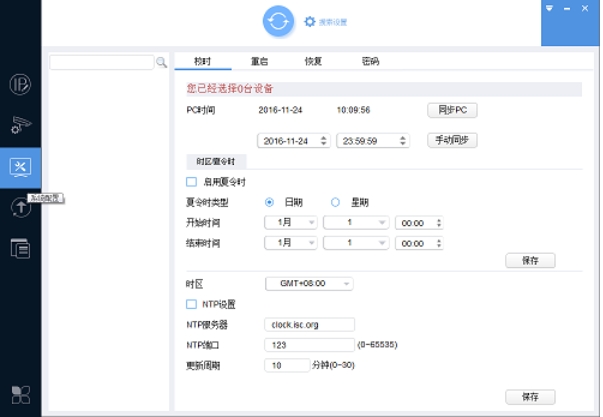Click the PC time value 10:09:56
This screenshot has width=603, height=417.
[x=353, y=110]
